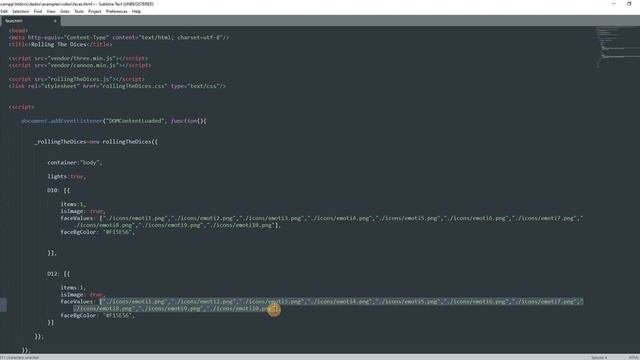Restore down the Sublime Text window
Image resolution: width=640 pixels, height=360 pixels.
coord(629,4)
